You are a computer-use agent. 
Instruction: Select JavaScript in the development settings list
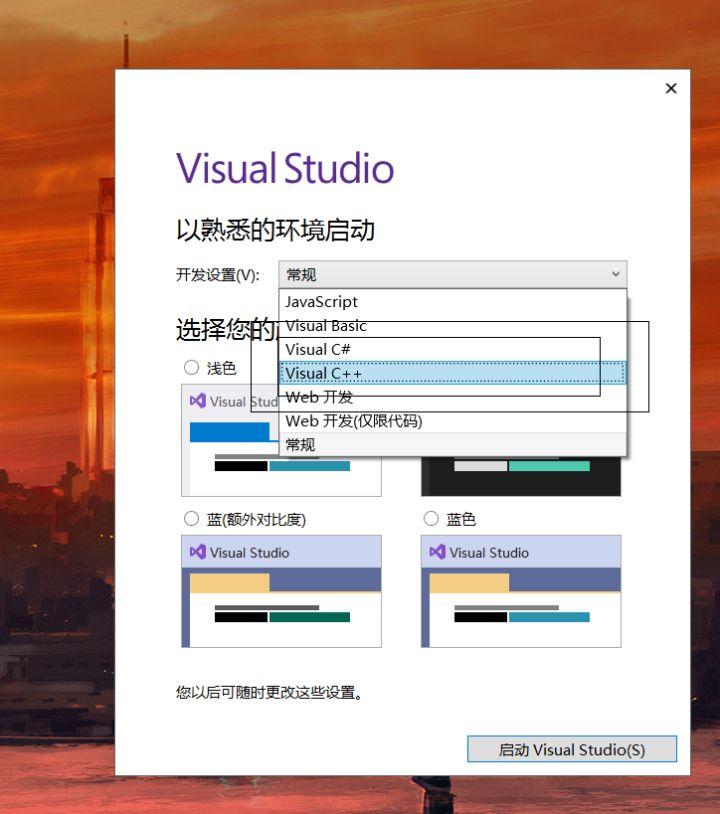click(452, 302)
